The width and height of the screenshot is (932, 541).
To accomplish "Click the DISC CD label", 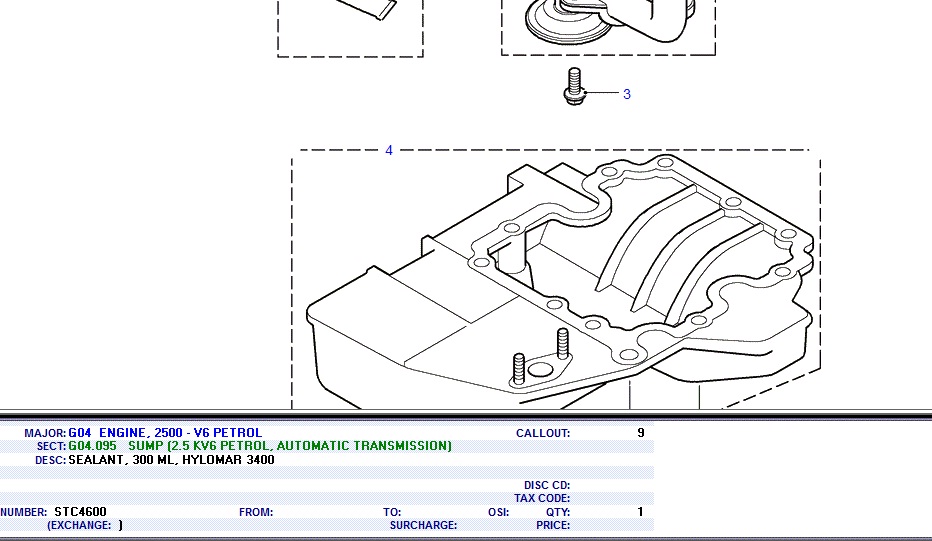I will (547, 486).
